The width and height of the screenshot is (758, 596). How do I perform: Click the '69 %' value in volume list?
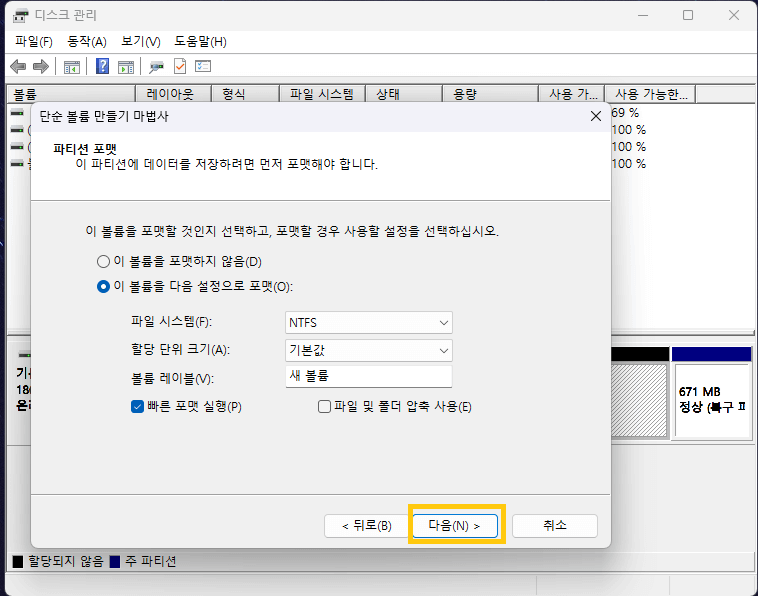(x=625, y=113)
